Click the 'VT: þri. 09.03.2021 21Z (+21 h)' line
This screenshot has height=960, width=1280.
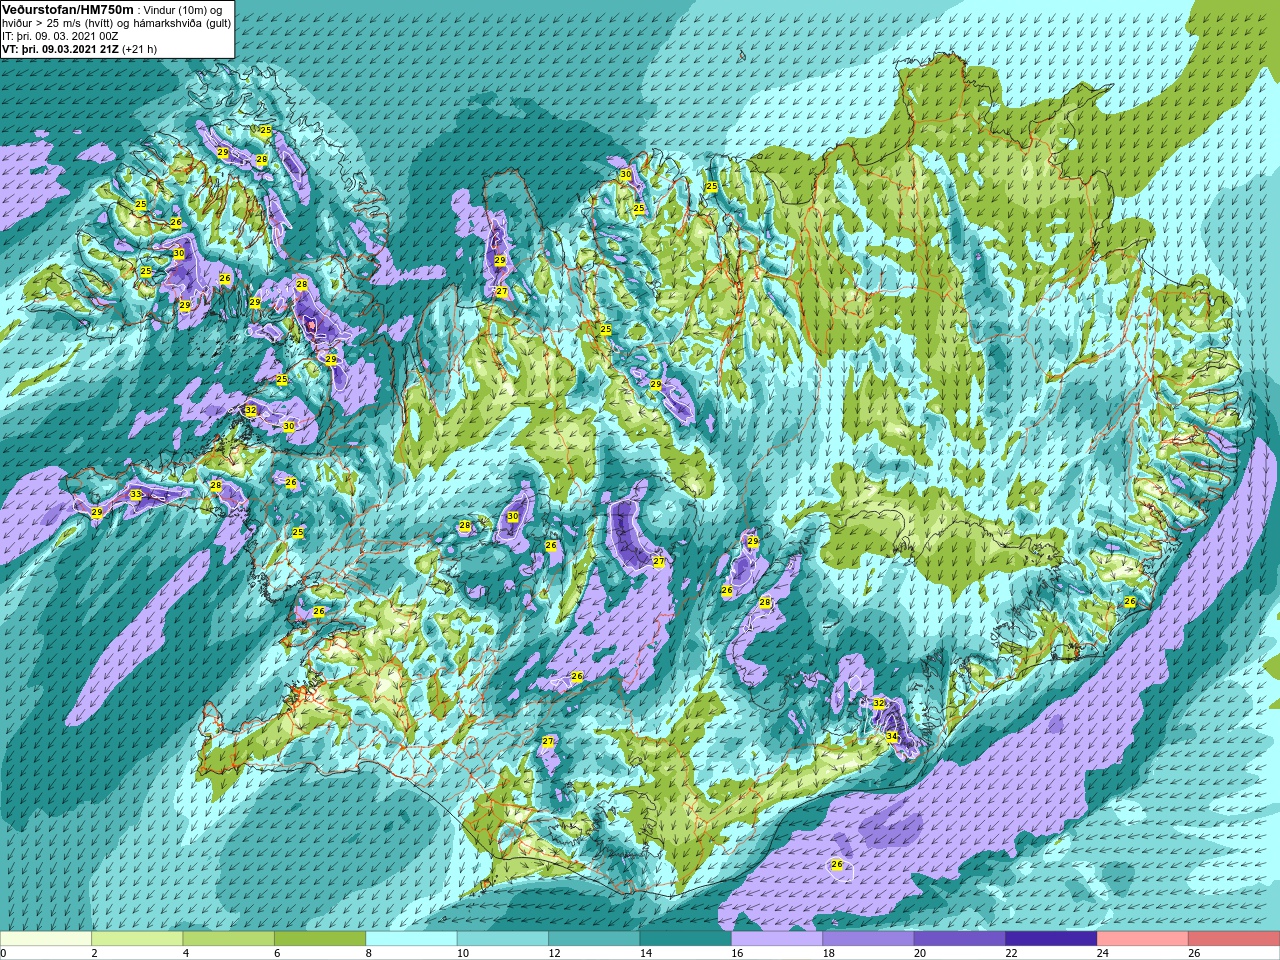79,49
